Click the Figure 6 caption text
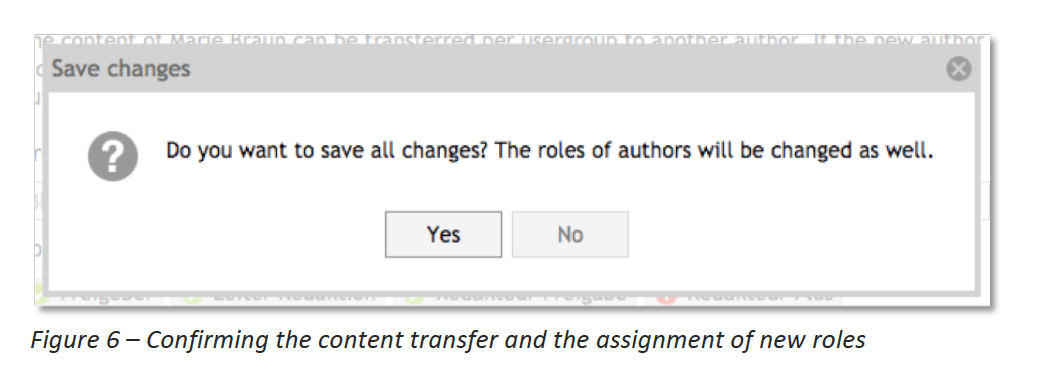This screenshot has height=388, width=1042. [448, 340]
